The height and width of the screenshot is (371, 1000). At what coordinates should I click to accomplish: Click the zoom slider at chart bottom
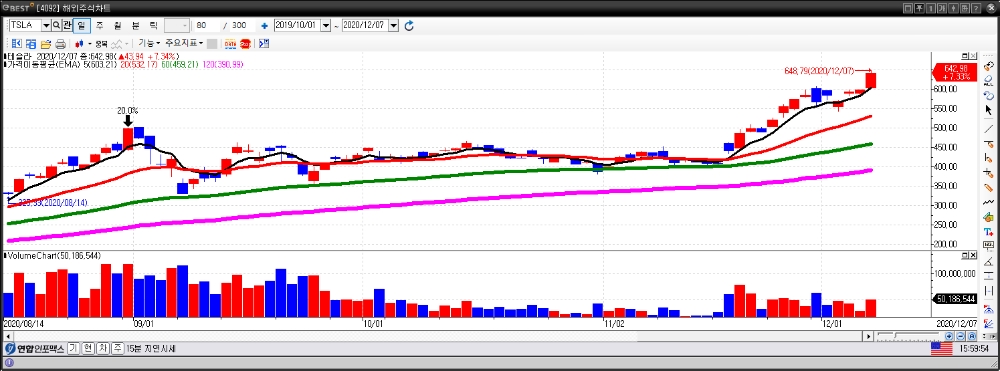pos(909,335)
